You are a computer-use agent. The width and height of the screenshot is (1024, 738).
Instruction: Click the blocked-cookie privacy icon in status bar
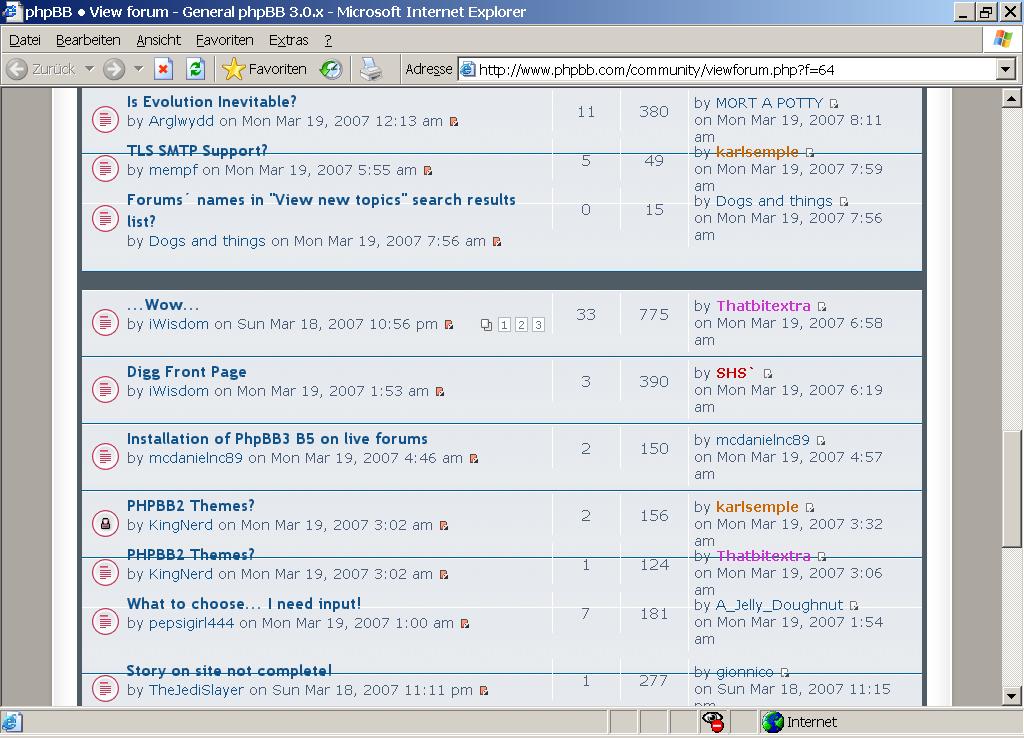tap(713, 722)
